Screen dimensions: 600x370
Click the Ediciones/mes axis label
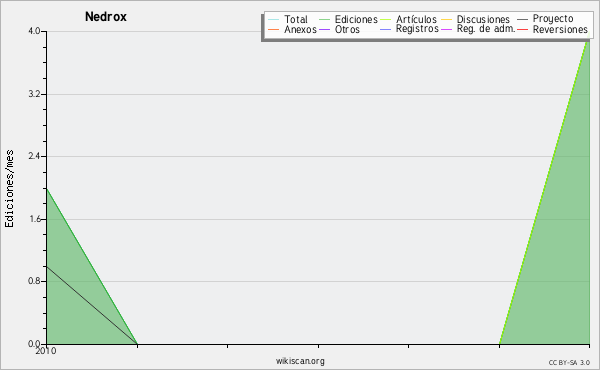click(x=9, y=189)
